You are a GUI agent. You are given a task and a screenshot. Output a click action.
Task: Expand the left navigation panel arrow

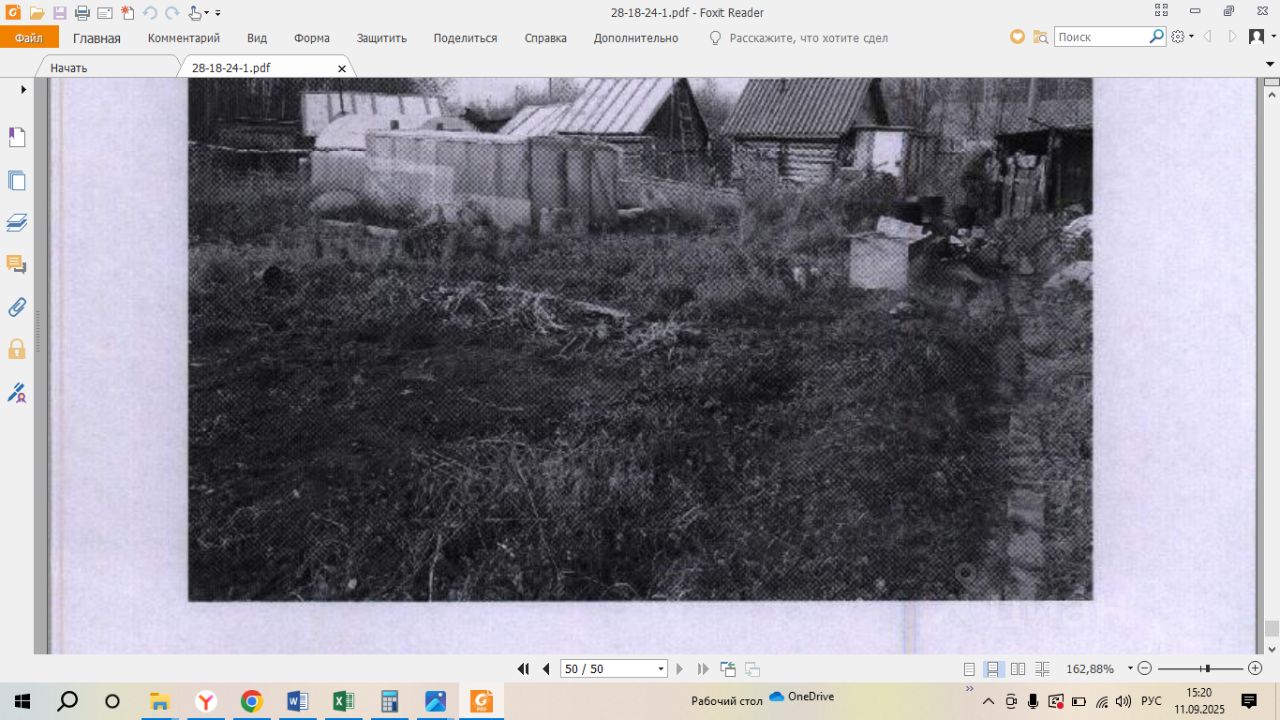tap(23, 89)
